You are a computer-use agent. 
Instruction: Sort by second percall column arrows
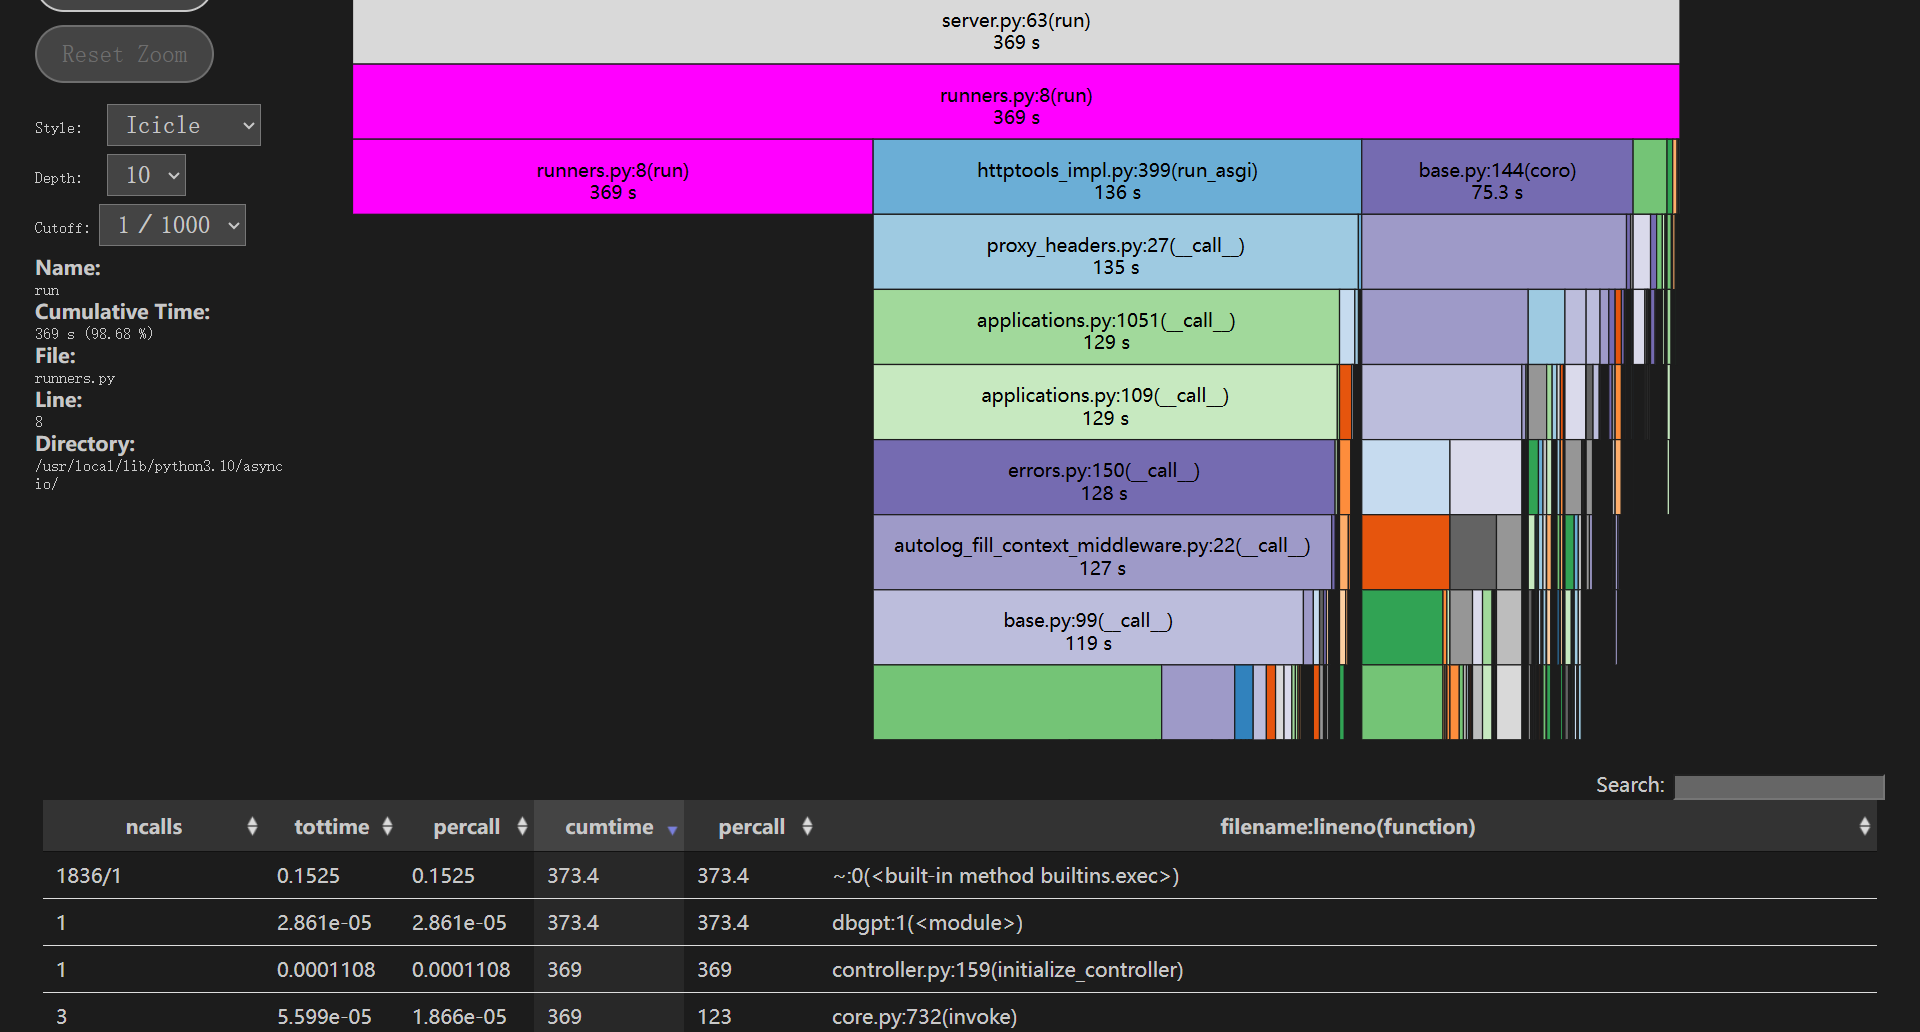point(807,826)
